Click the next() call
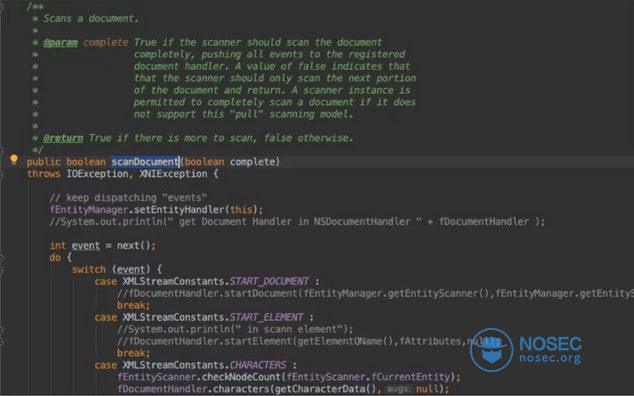This screenshot has width=634, height=396. coord(133,246)
